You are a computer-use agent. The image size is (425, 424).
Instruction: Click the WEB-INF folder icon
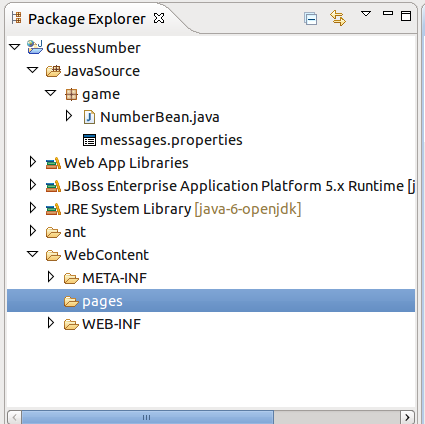coord(71,324)
